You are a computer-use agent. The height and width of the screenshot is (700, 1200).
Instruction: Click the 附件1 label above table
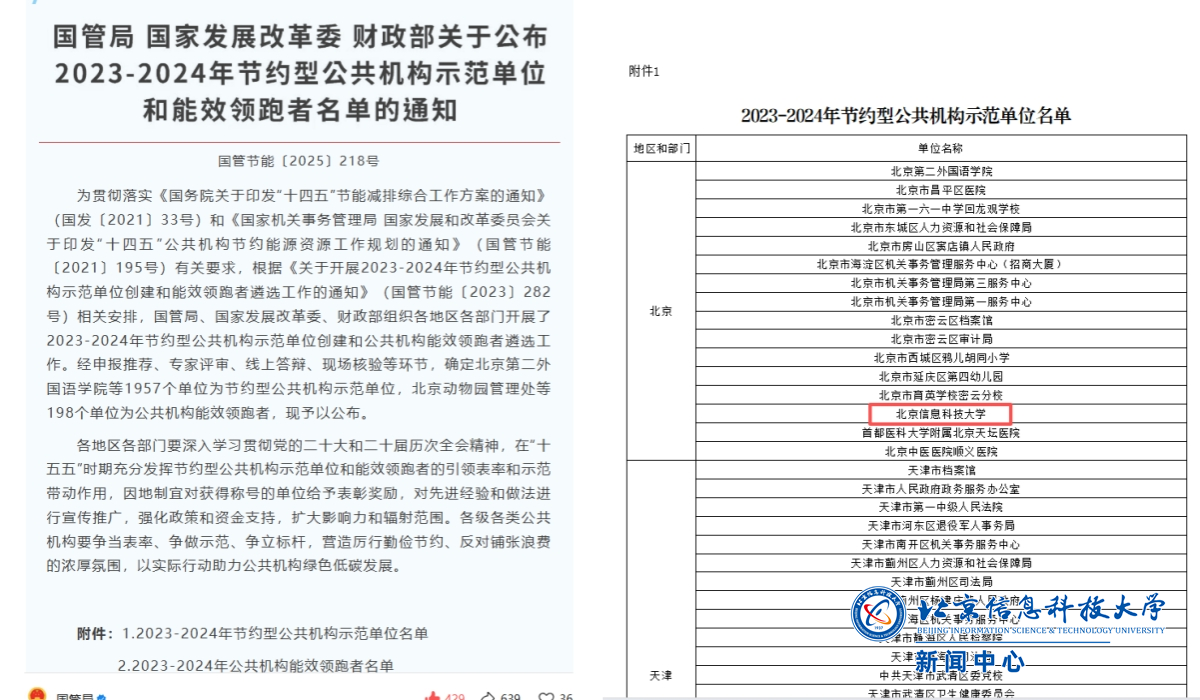(644, 71)
